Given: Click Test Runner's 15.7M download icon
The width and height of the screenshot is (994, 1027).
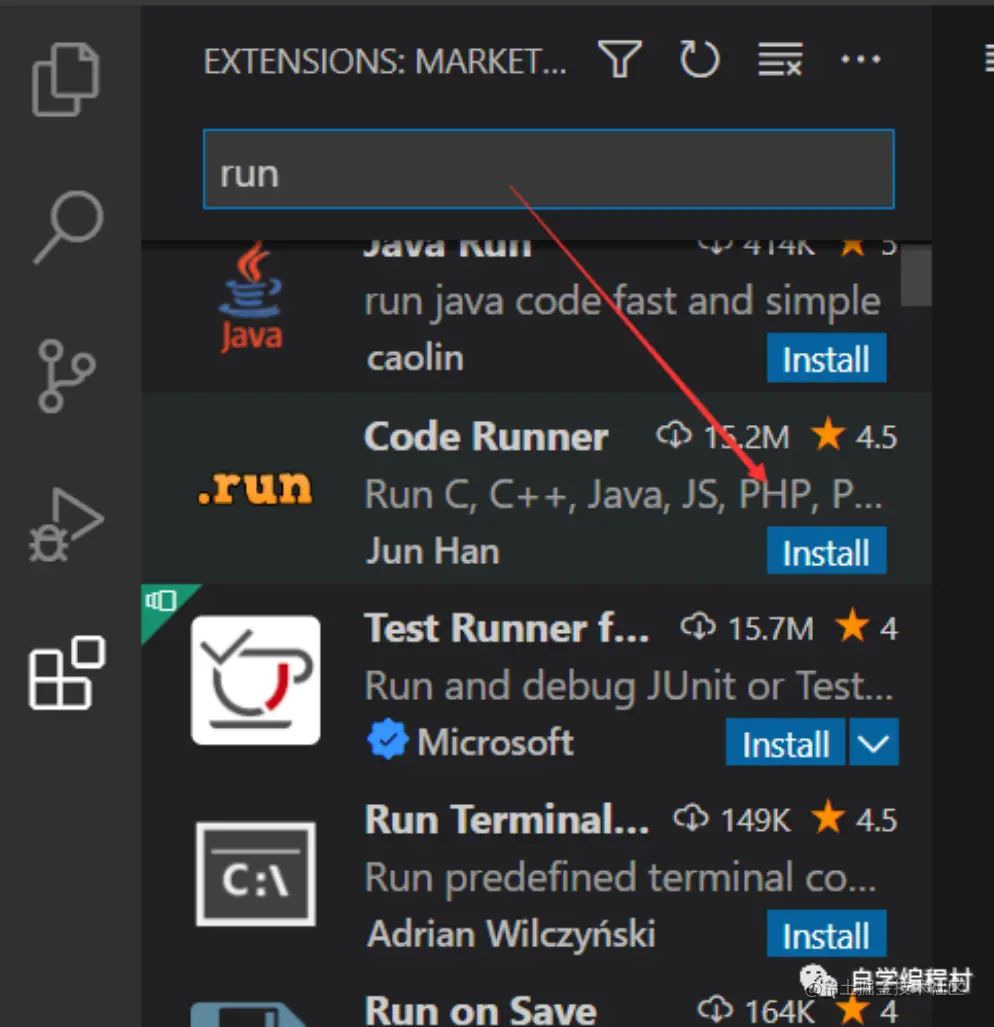Looking at the screenshot, I should (698, 627).
